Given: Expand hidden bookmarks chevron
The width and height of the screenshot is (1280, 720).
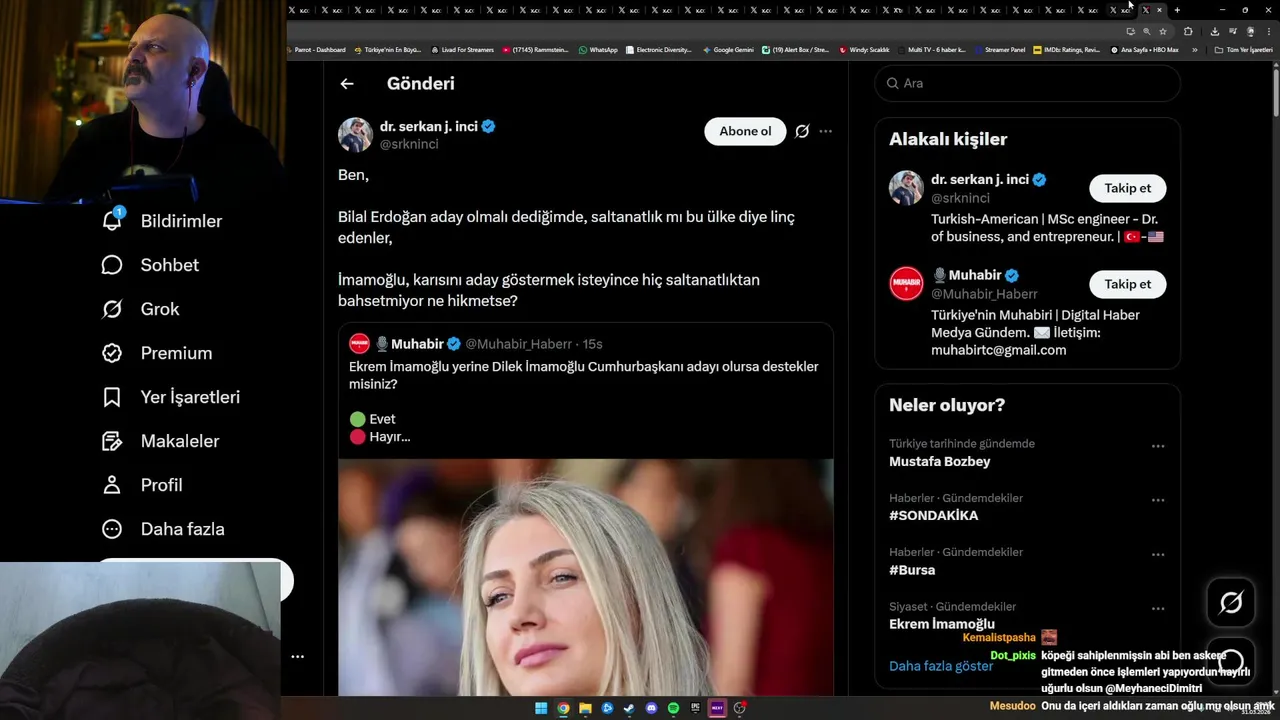Looking at the screenshot, I should click(x=1194, y=49).
